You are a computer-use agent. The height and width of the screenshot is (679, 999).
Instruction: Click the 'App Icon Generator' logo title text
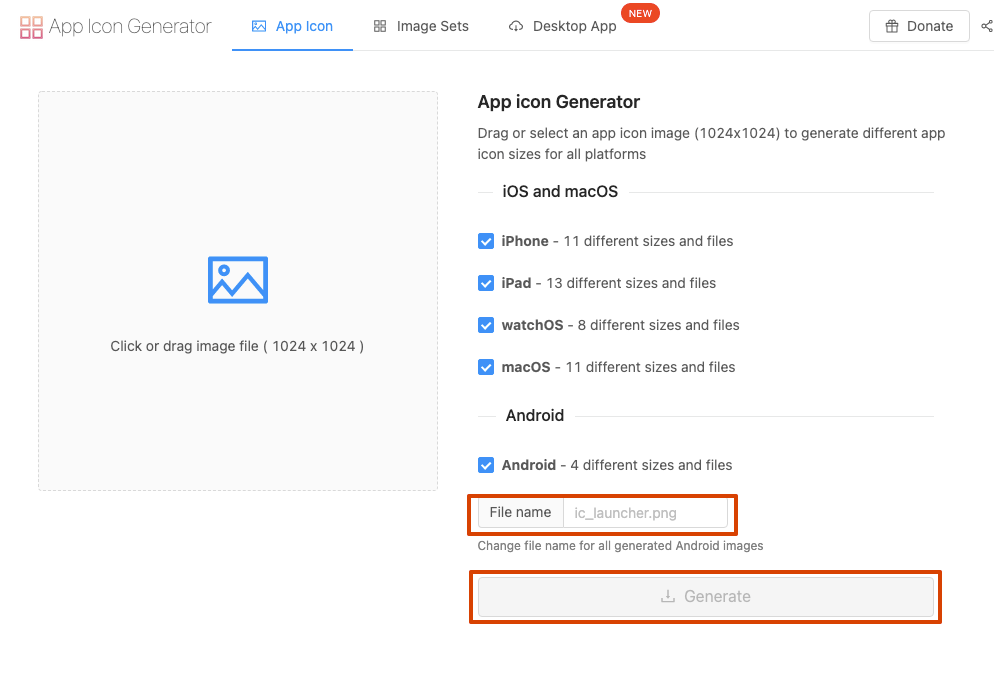tap(130, 27)
